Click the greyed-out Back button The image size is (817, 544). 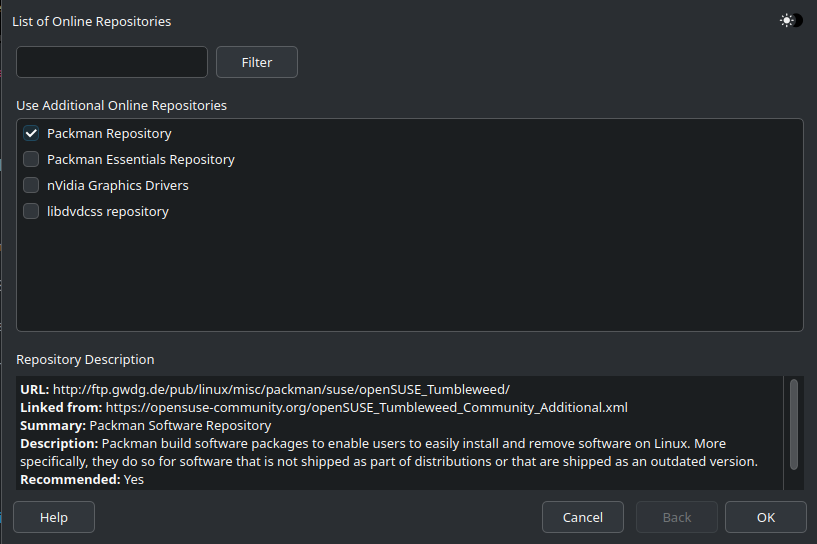point(677,517)
